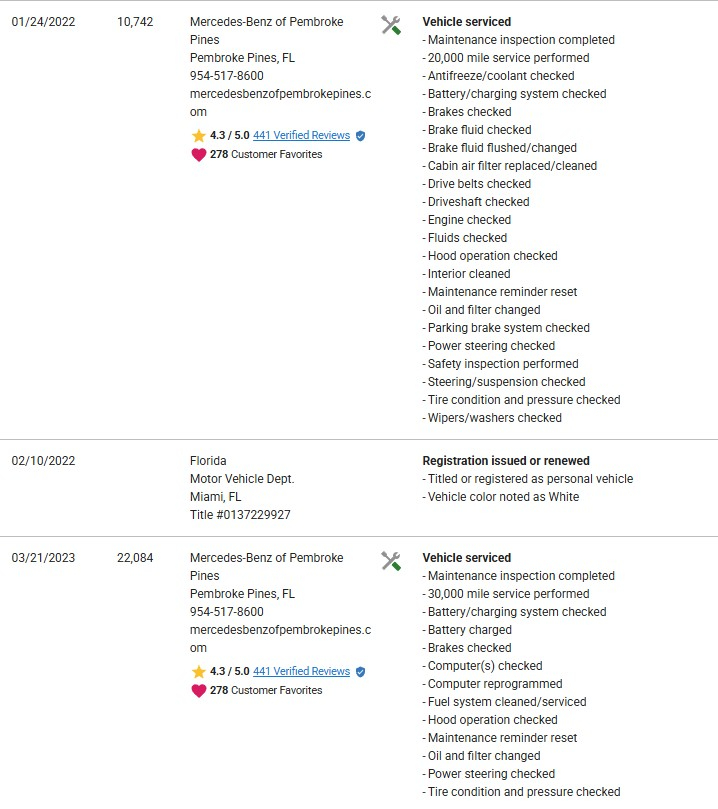Click the 22,084 mileage value

point(135,558)
